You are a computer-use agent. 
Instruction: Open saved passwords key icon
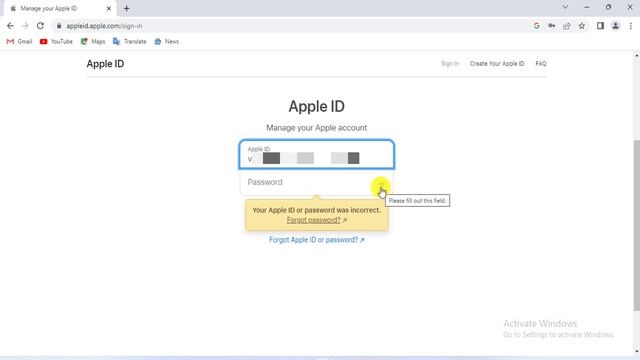point(551,26)
